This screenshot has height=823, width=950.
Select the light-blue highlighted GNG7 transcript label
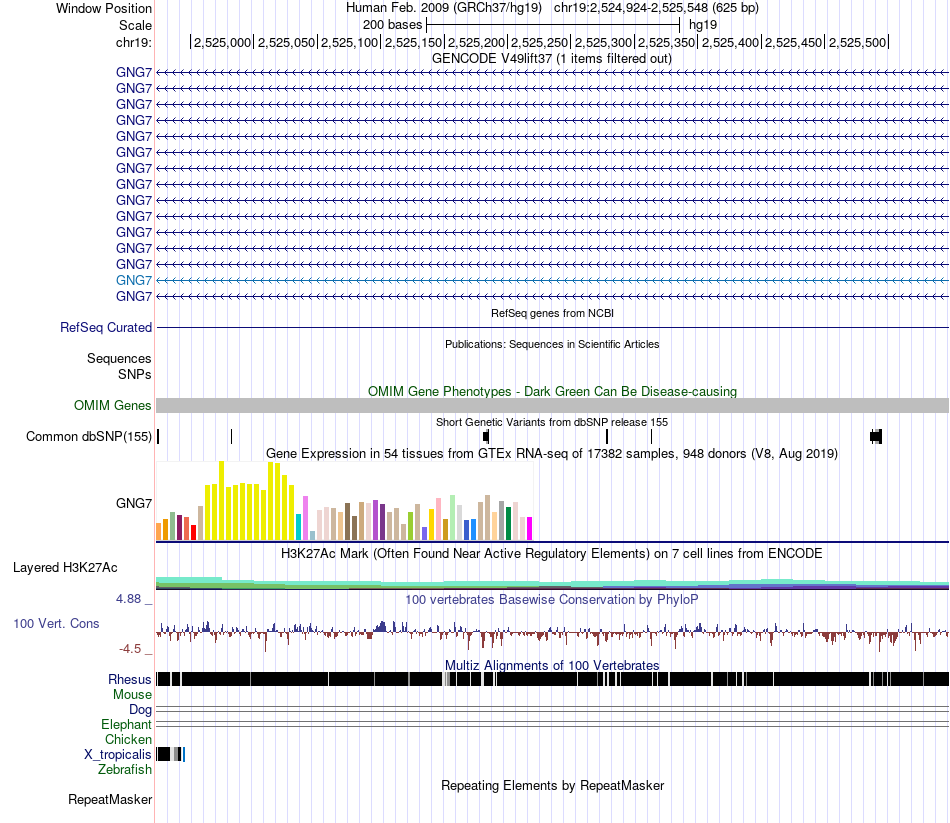(134, 281)
